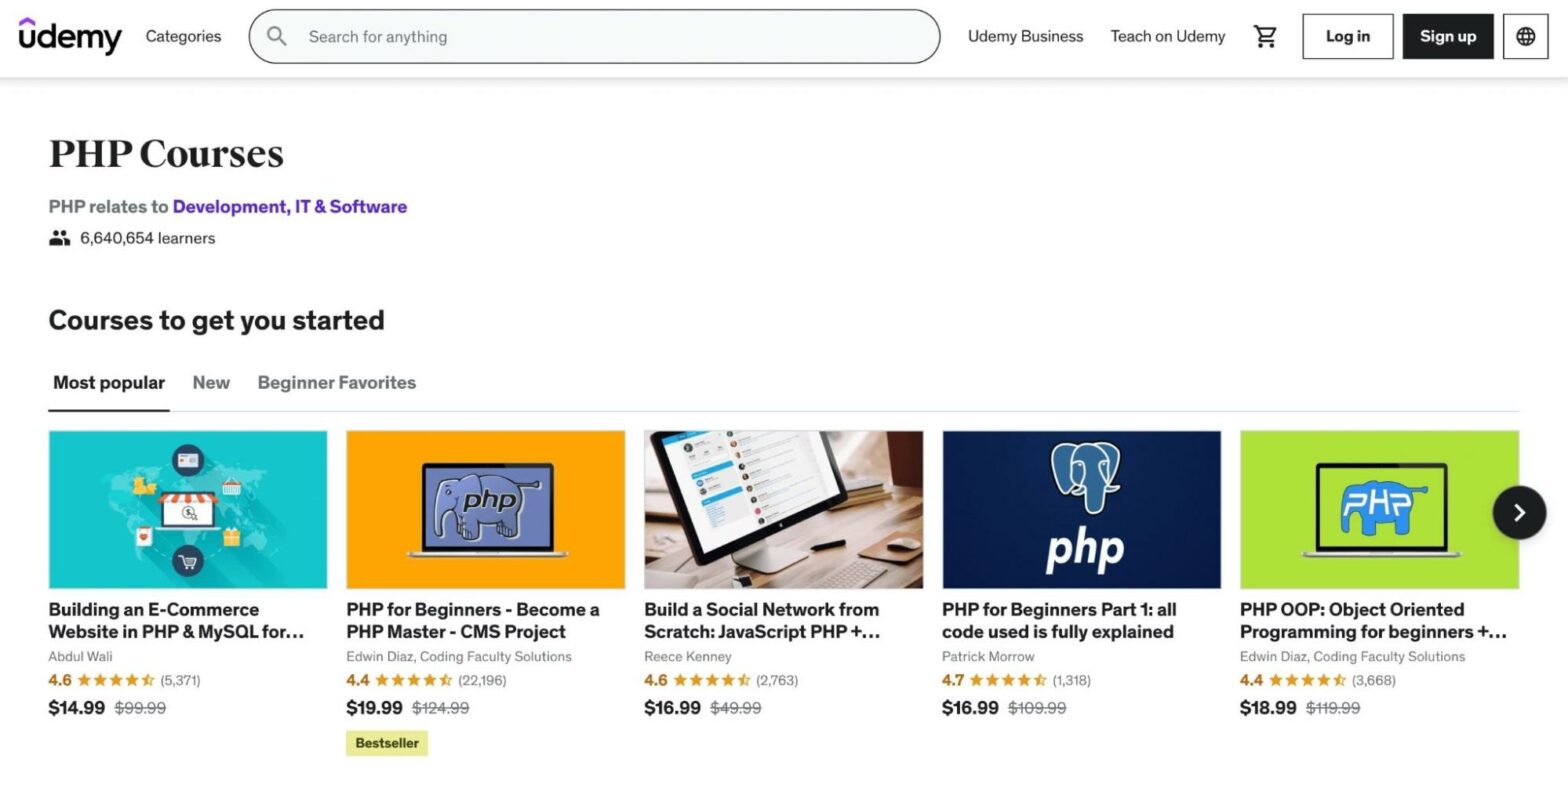Screen dimensions: 1568x809
Task: Open the PHP elephant thumbnail on orange background
Action: click(x=485, y=508)
